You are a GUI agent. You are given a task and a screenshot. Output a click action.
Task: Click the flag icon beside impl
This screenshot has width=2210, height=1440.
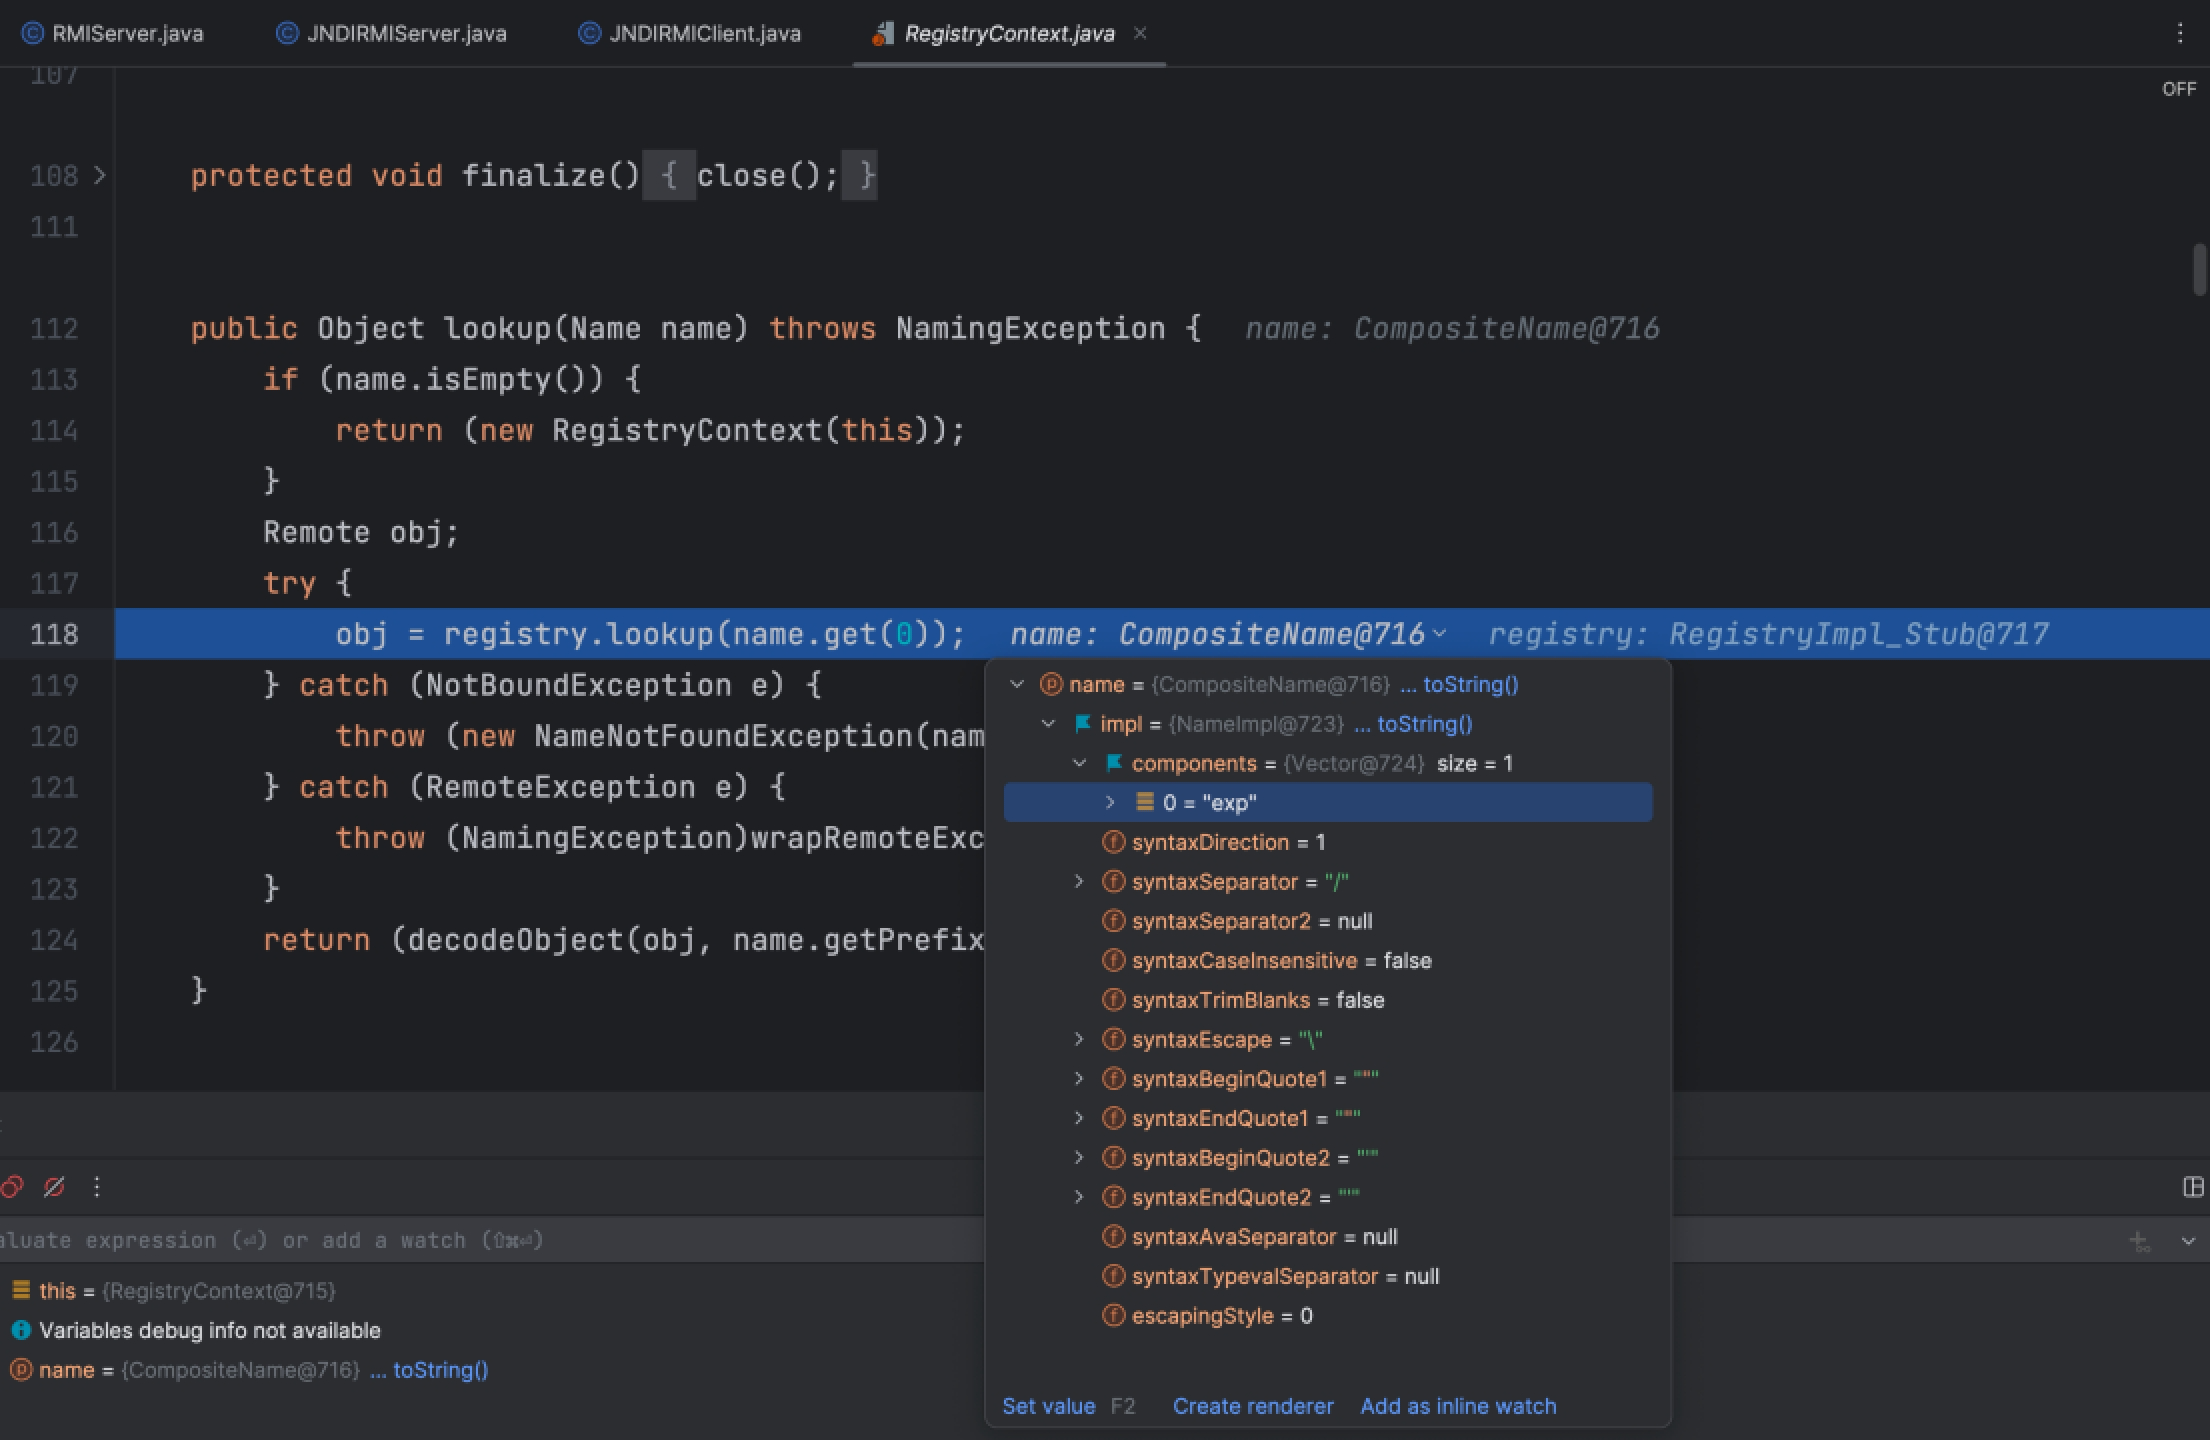tap(1082, 724)
